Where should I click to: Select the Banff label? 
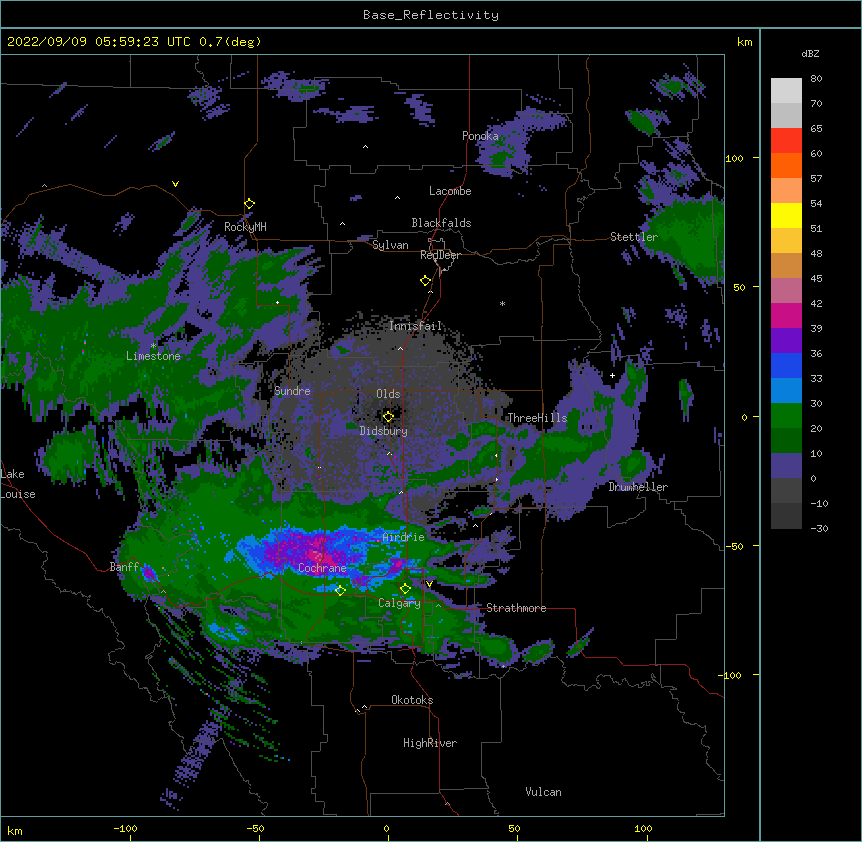[x=124, y=567]
